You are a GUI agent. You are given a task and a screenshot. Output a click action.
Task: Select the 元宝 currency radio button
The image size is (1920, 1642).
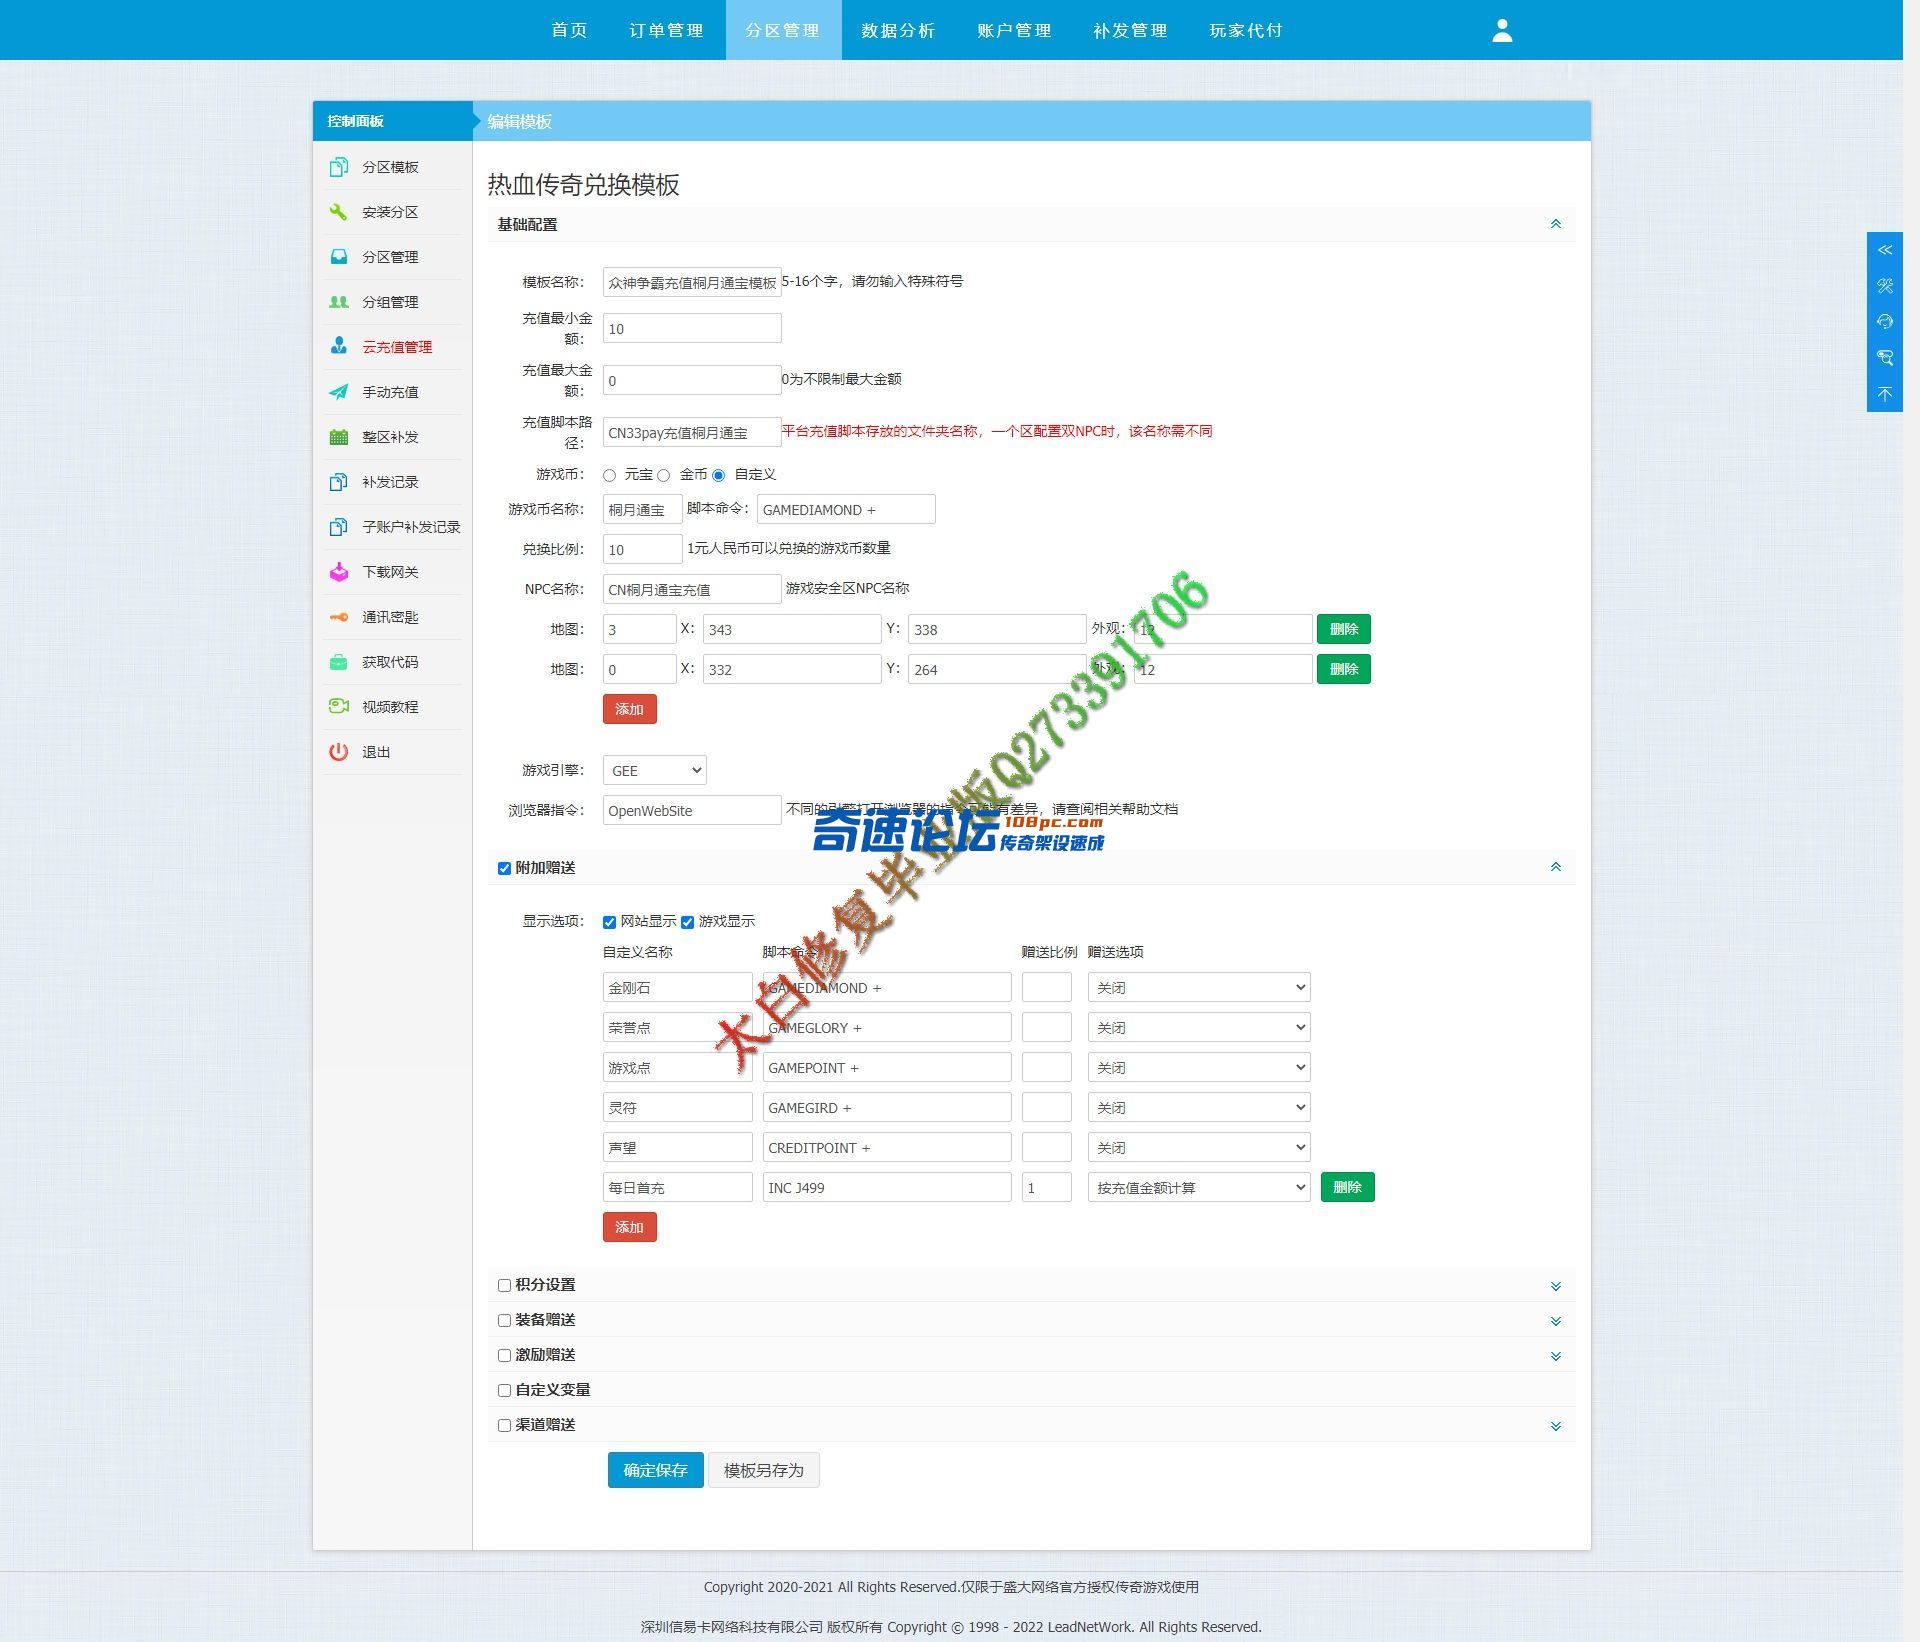pos(609,475)
